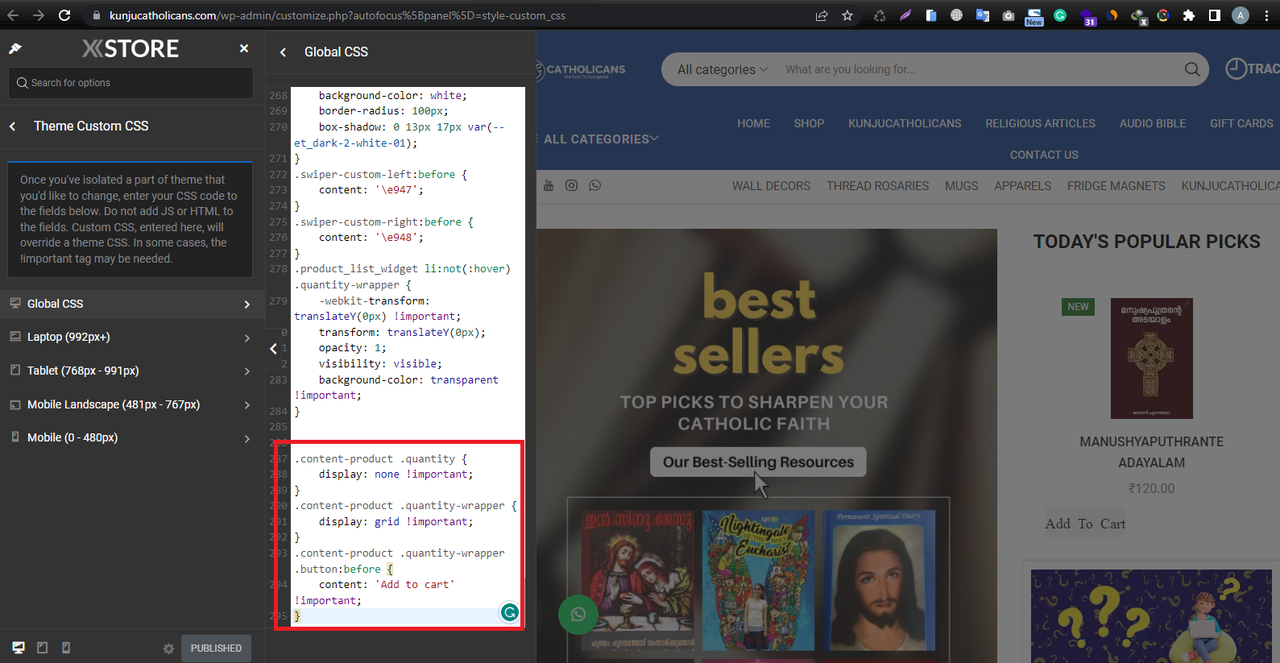This screenshot has height=663, width=1280.
Task: Click the PUBLISHED button
Action: point(216,648)
